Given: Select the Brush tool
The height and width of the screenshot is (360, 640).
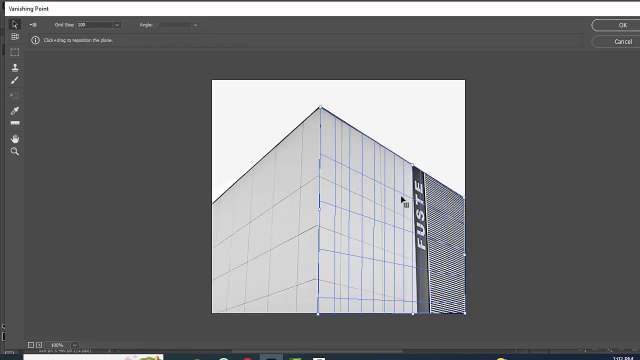Looking at the screenshot, I should coord(15,80).
